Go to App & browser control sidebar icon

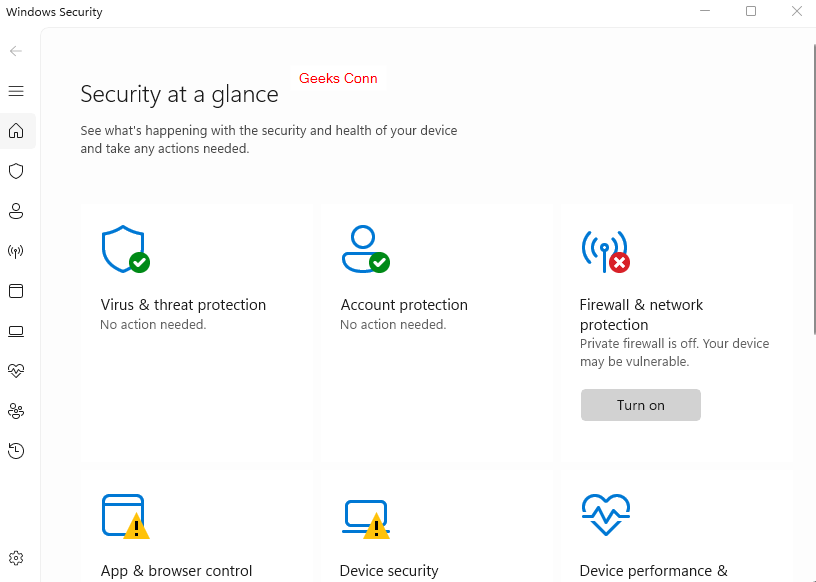click(16, 291)
